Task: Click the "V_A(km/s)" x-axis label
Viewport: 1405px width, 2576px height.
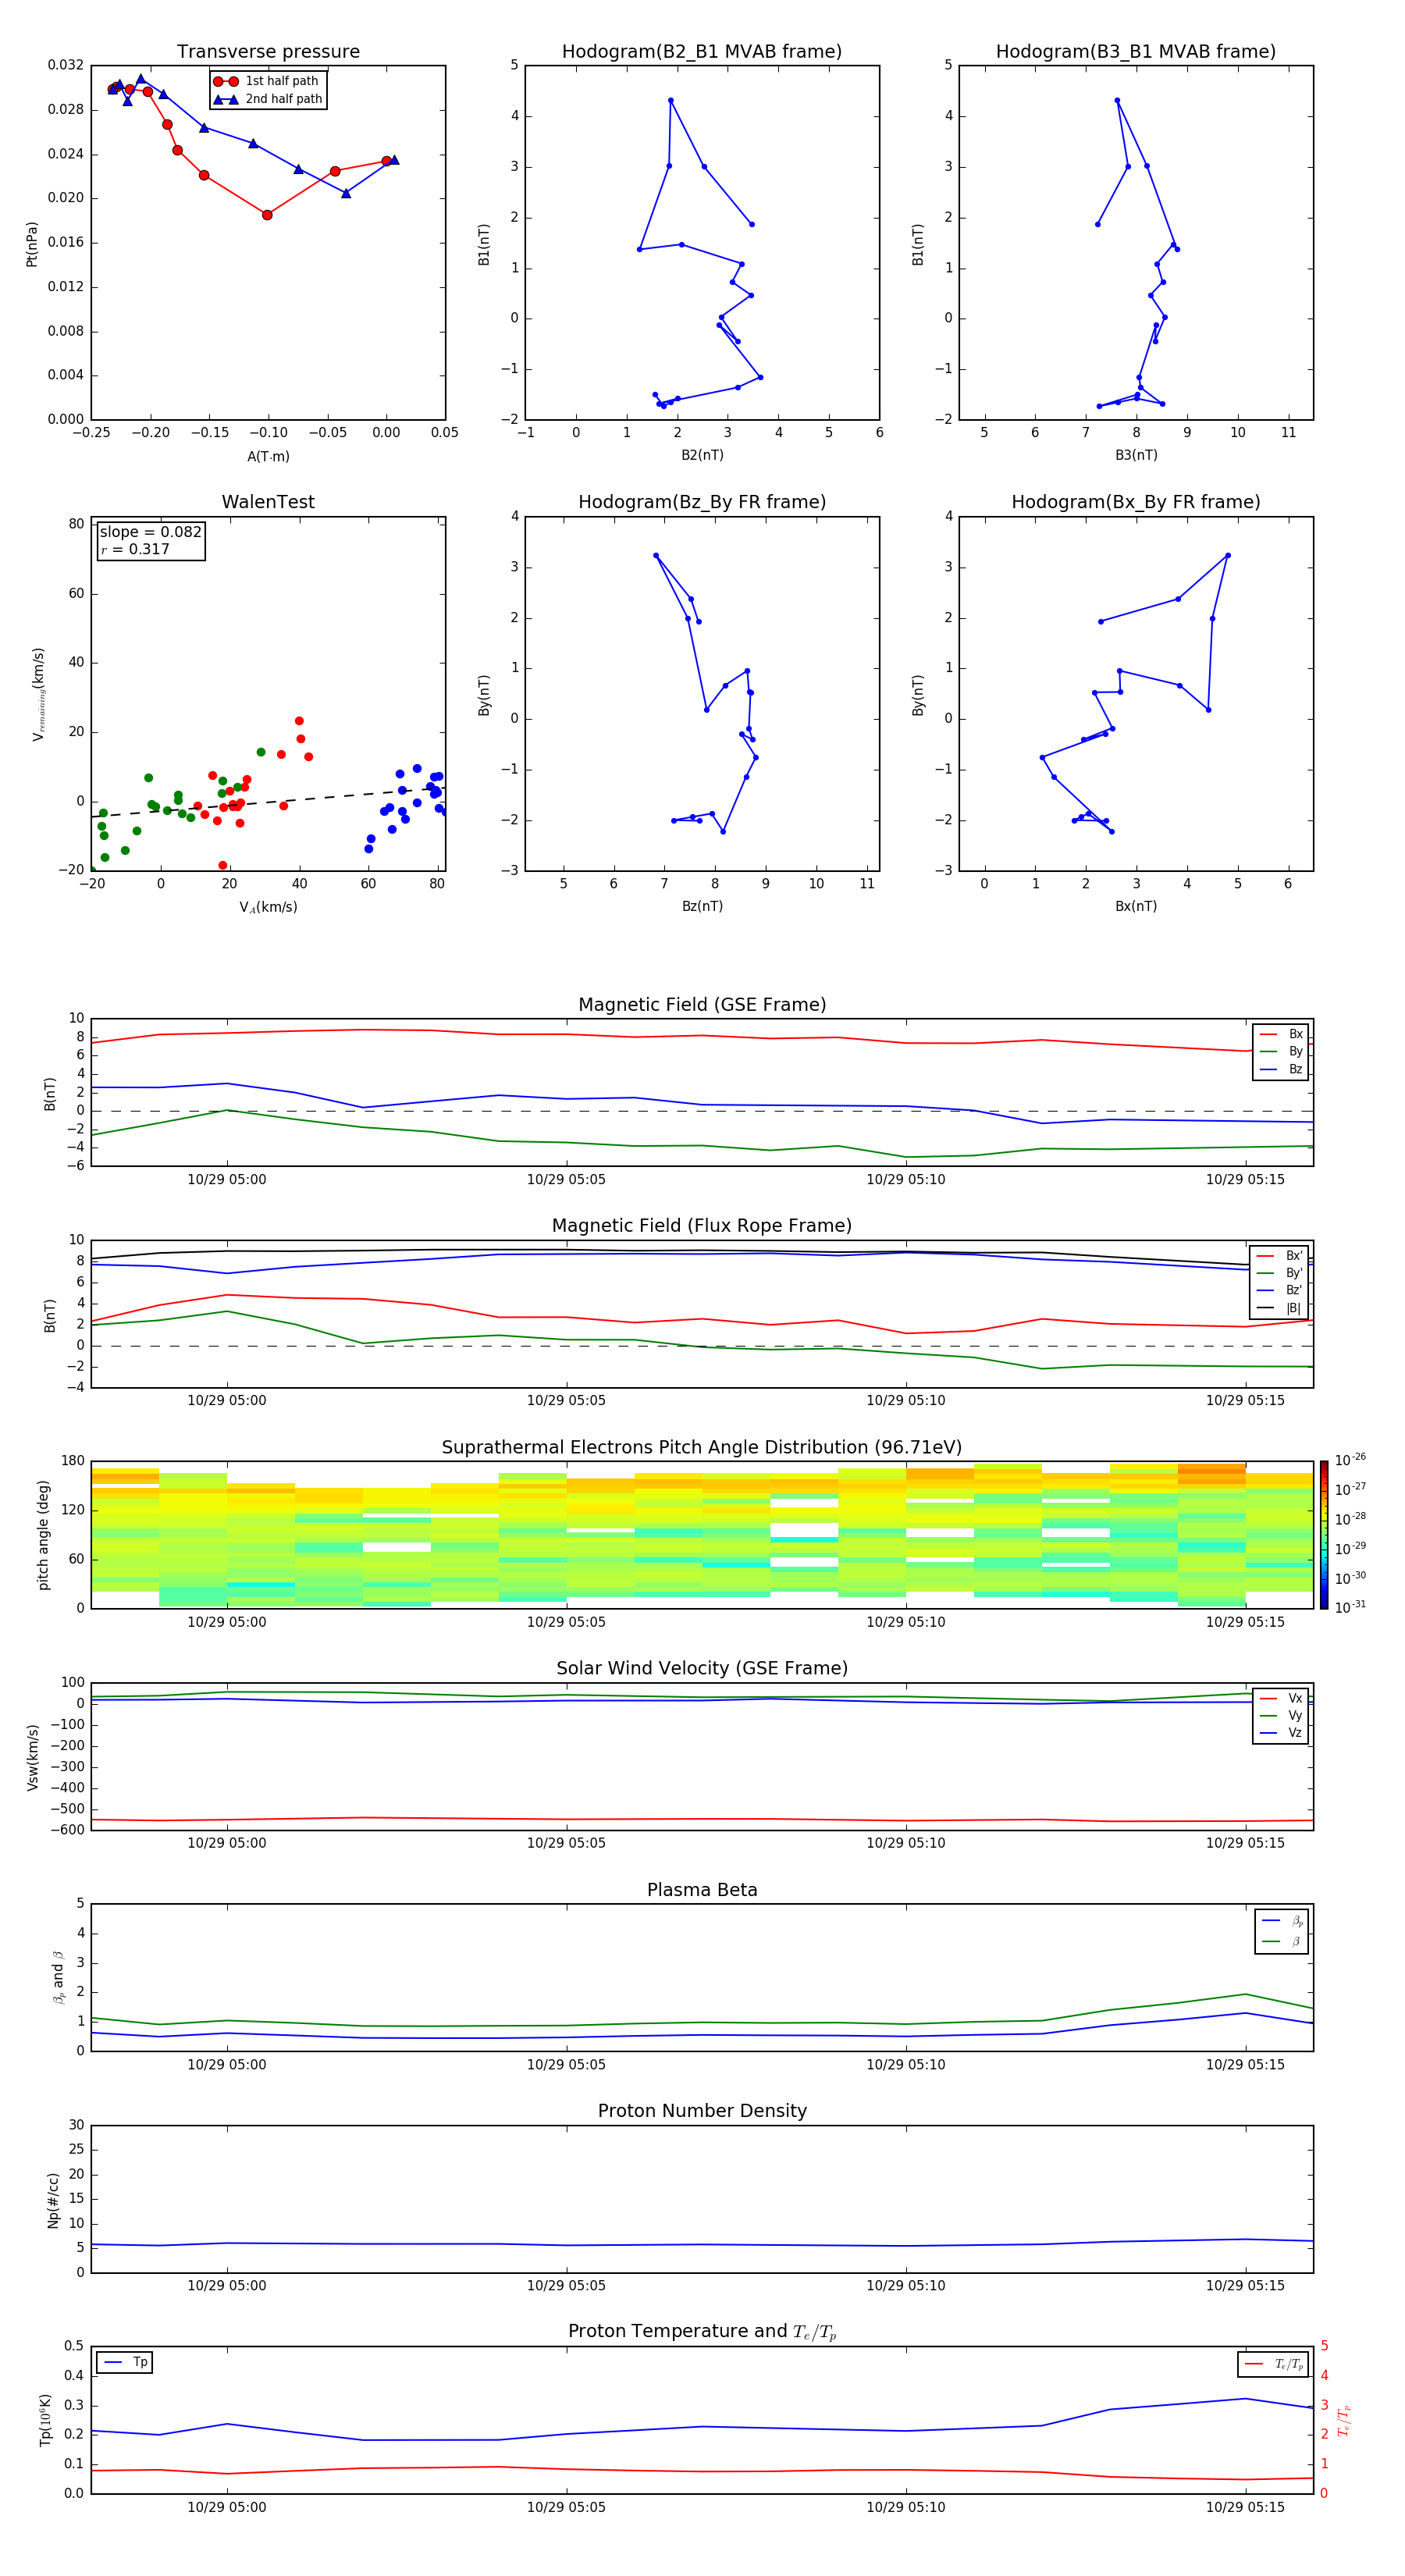Action: [x=268, y=907]
